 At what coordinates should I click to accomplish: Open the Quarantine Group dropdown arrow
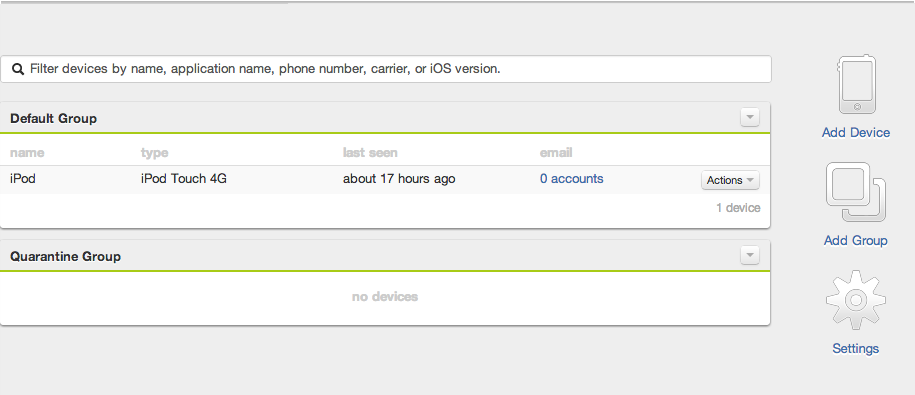coord(750,255)
